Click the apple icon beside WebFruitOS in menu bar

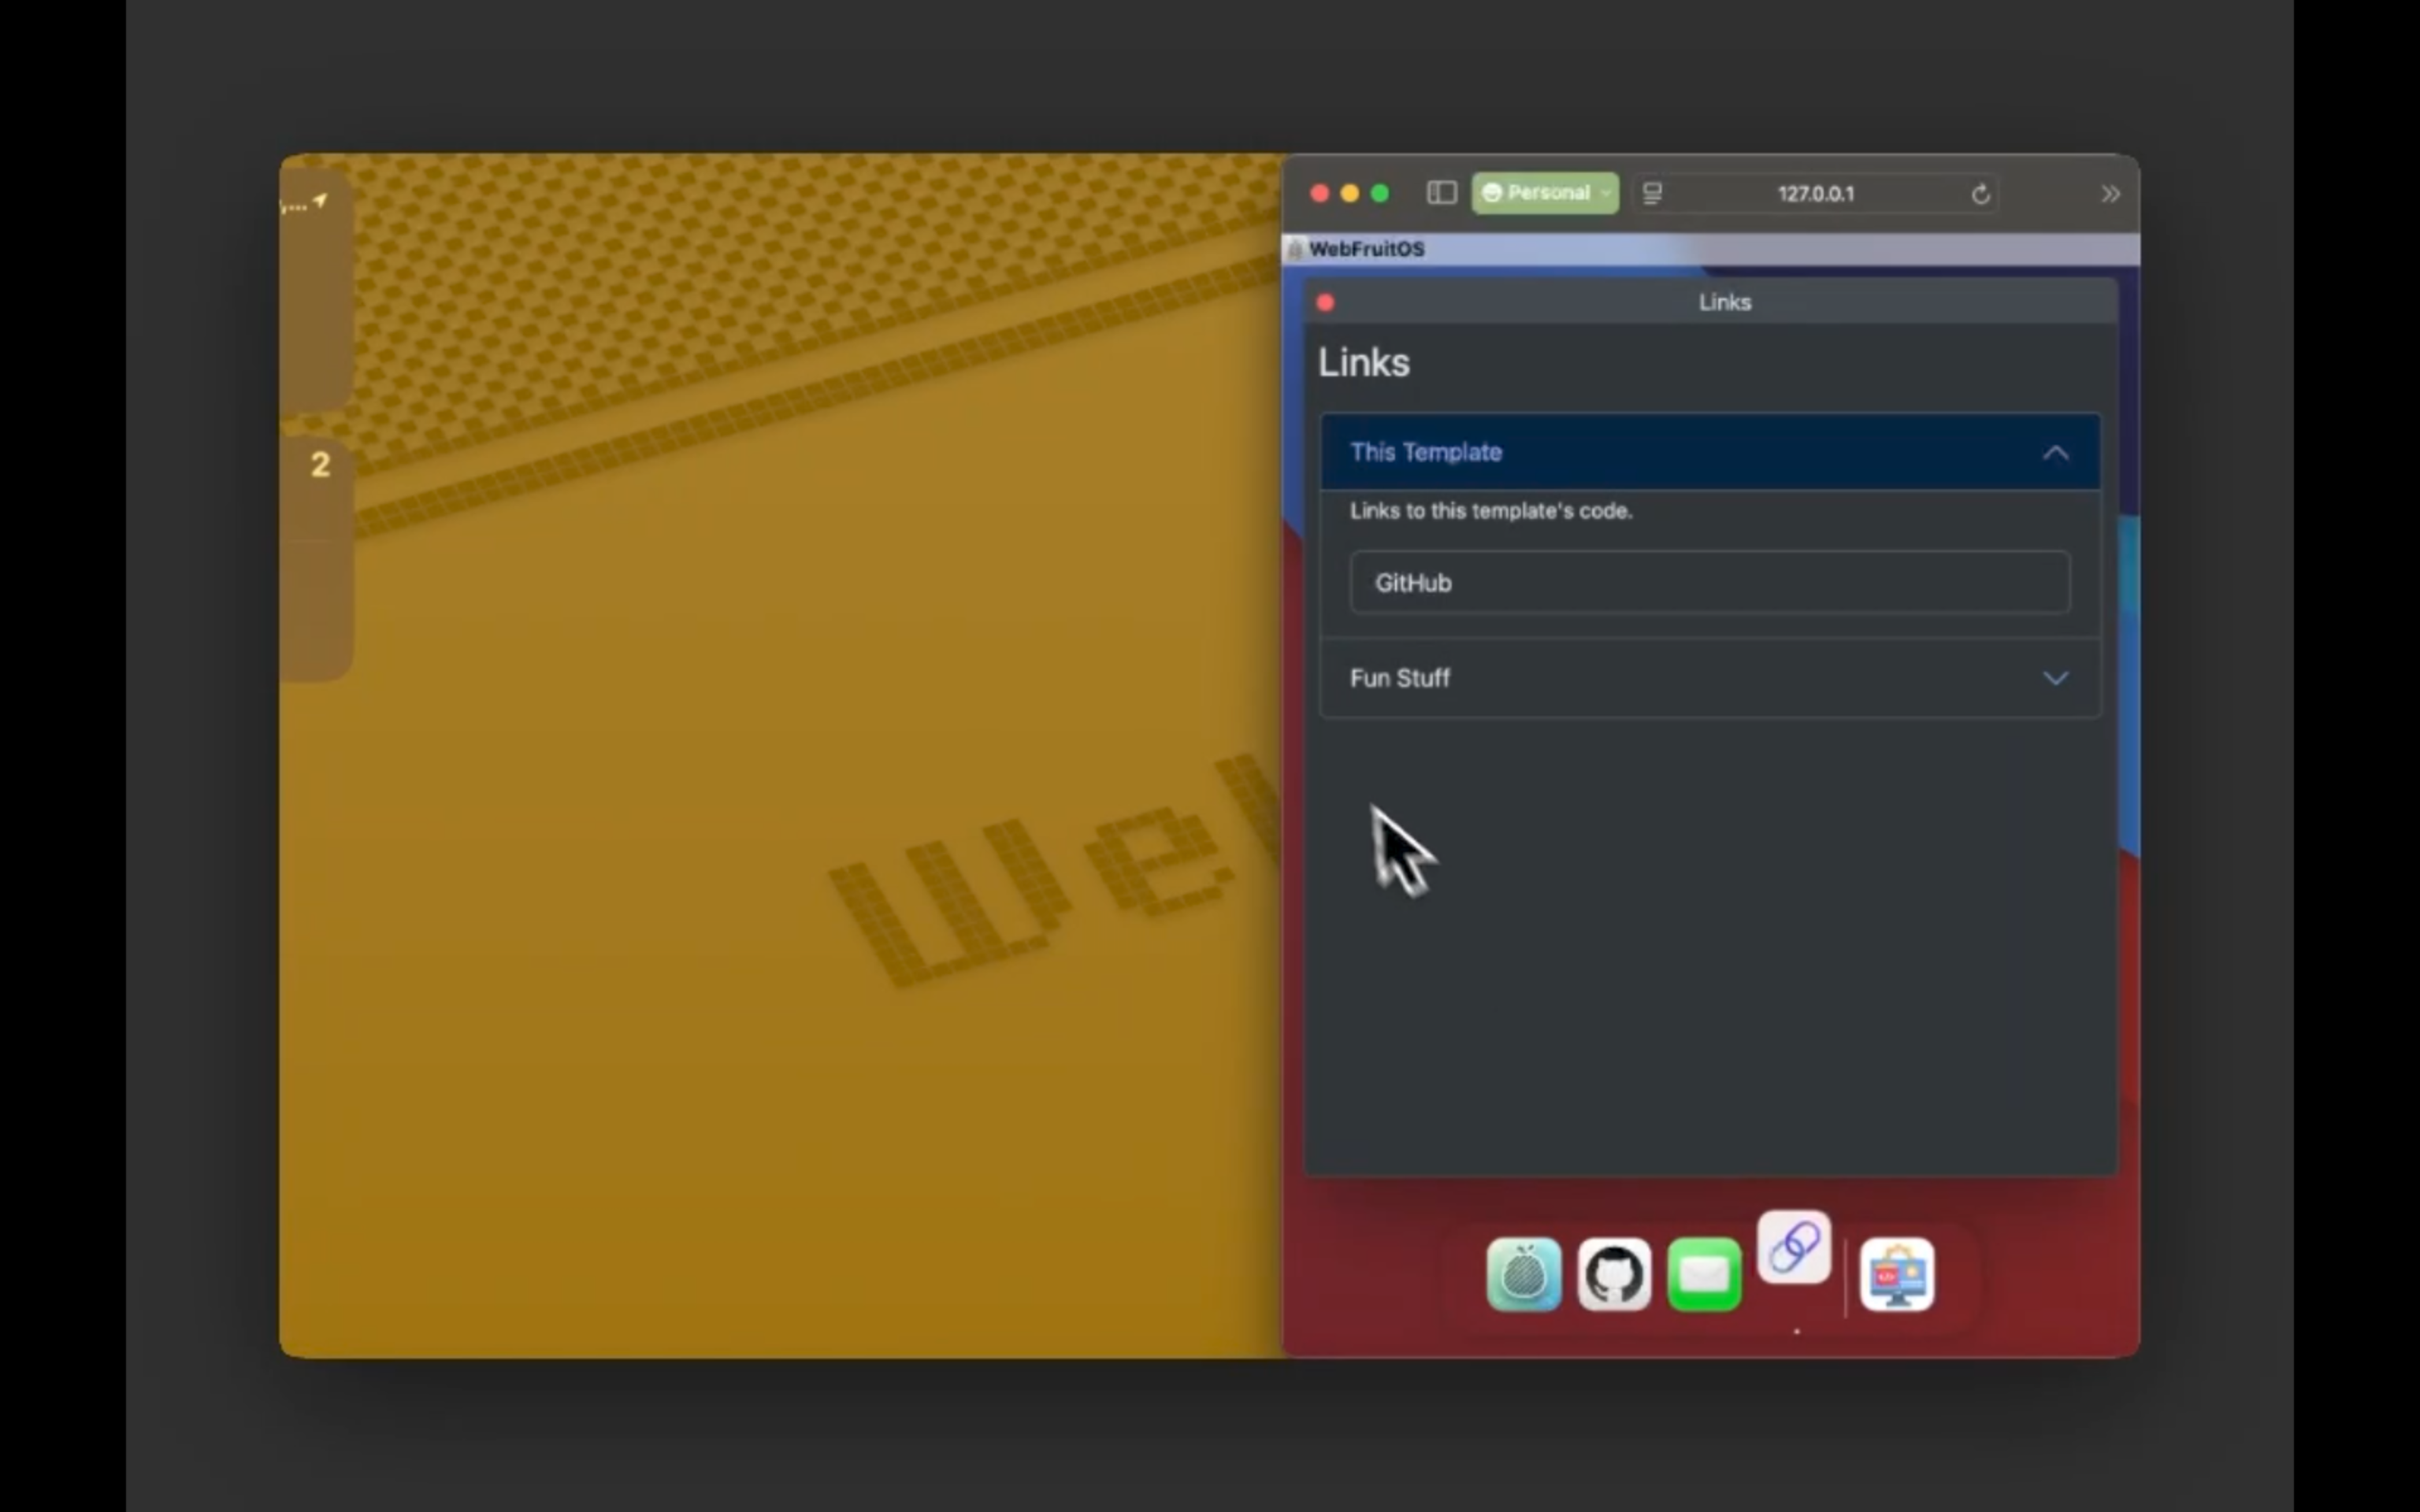(x=1294, y=249)
